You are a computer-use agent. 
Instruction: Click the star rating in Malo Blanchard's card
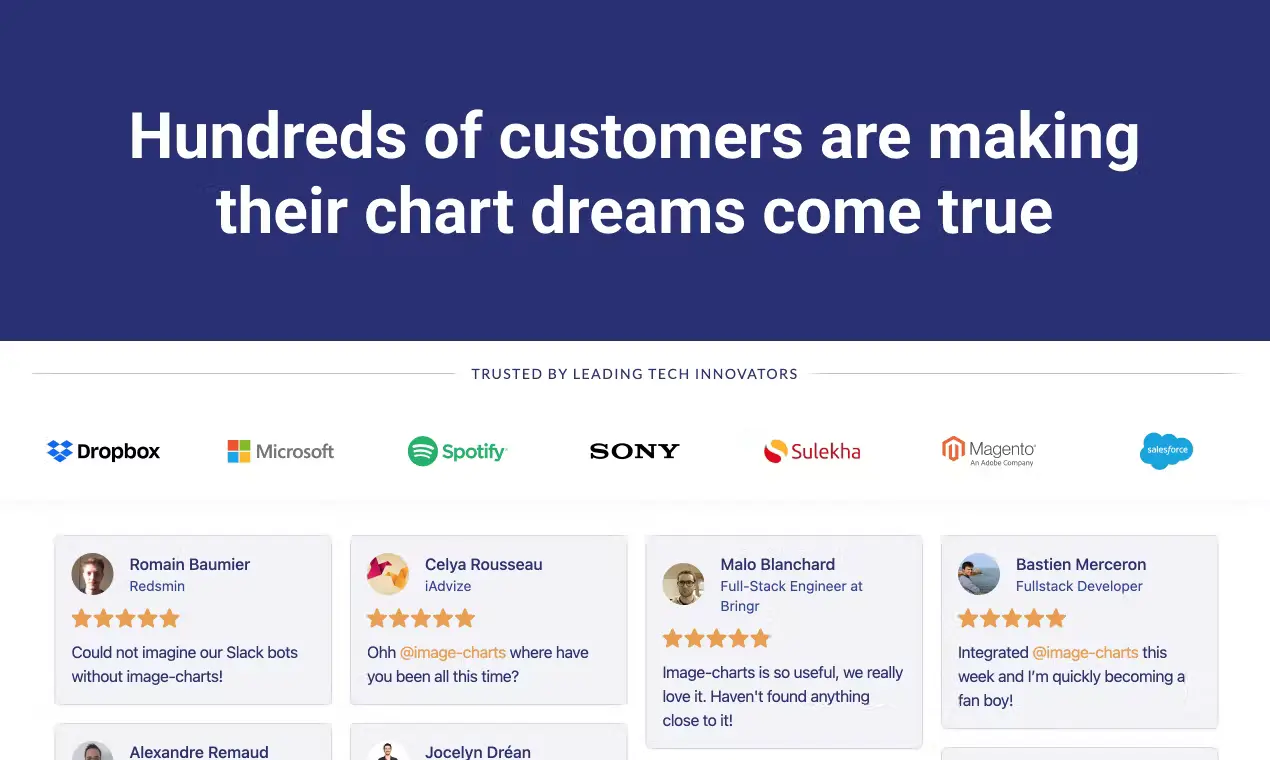717,638
